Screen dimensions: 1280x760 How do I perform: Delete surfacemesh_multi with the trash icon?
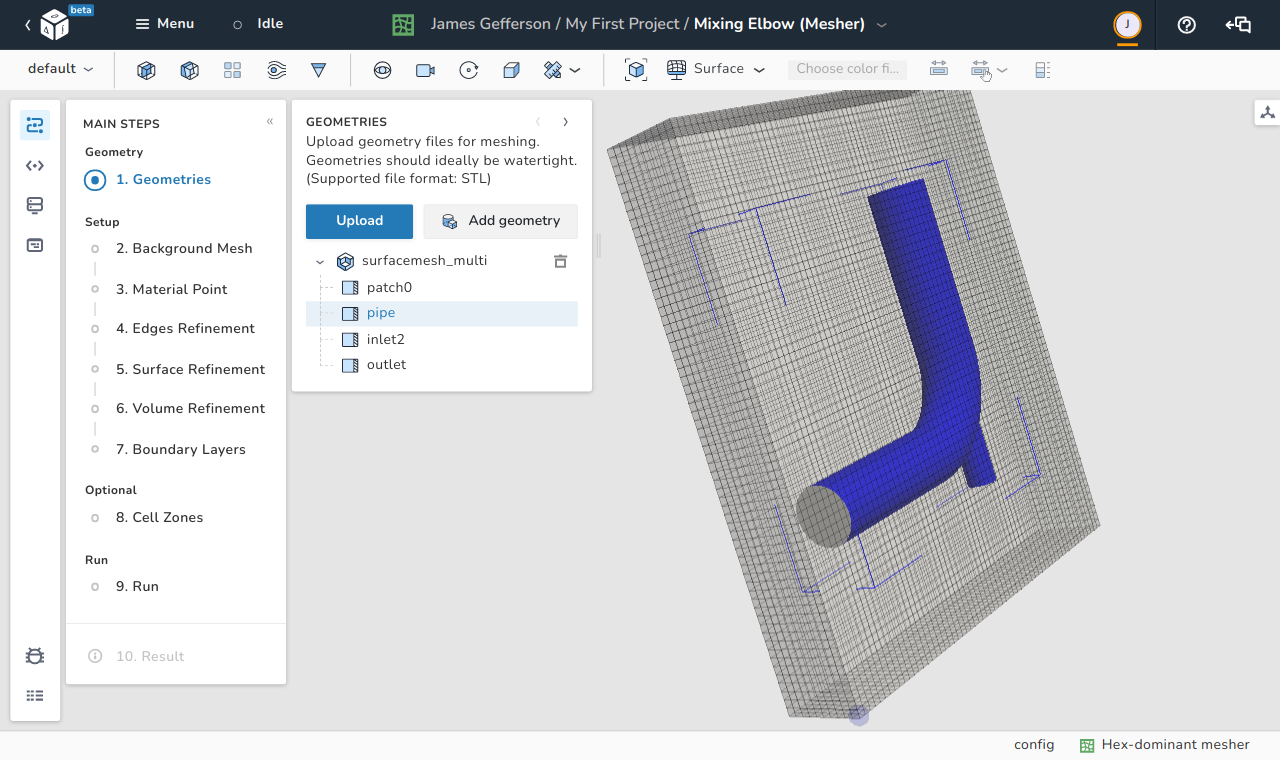click(561, 261)
